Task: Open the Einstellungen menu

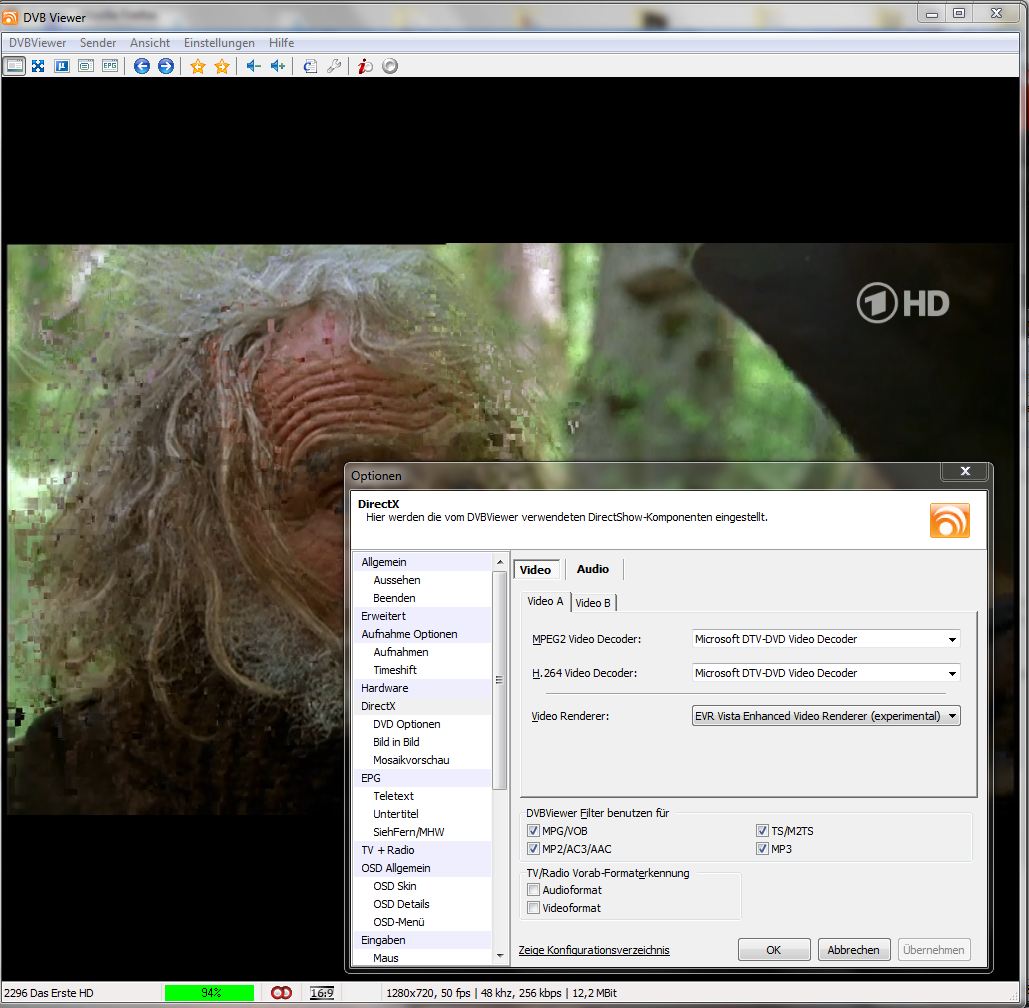Action: (x=219, y=43)
